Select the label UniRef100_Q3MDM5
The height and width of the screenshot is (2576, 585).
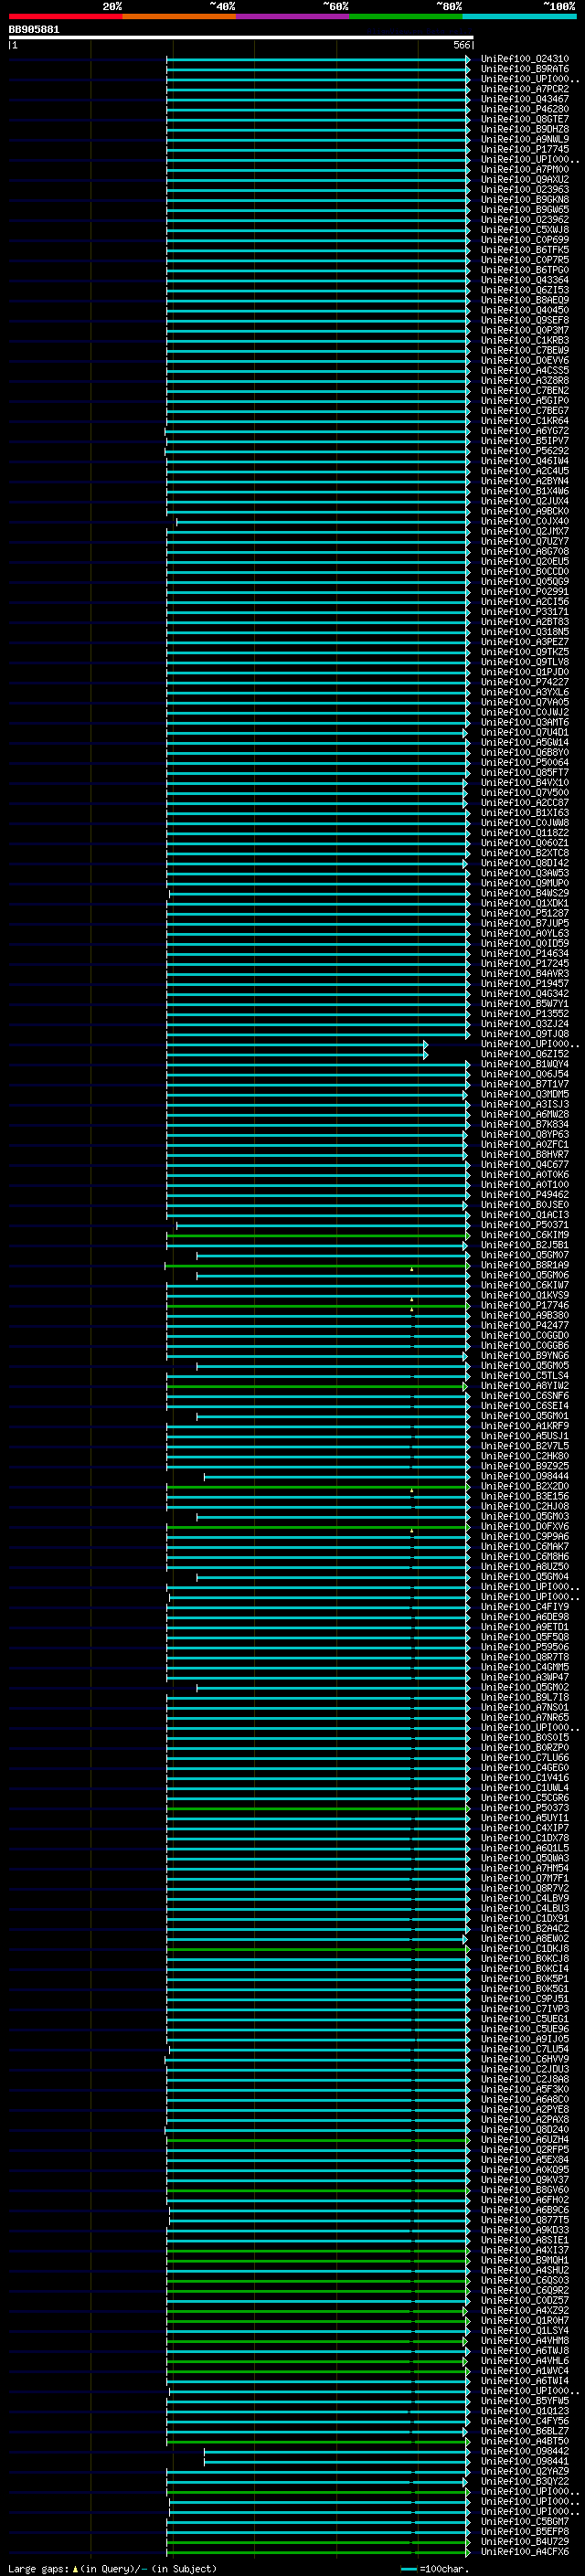coord(525,1094)
